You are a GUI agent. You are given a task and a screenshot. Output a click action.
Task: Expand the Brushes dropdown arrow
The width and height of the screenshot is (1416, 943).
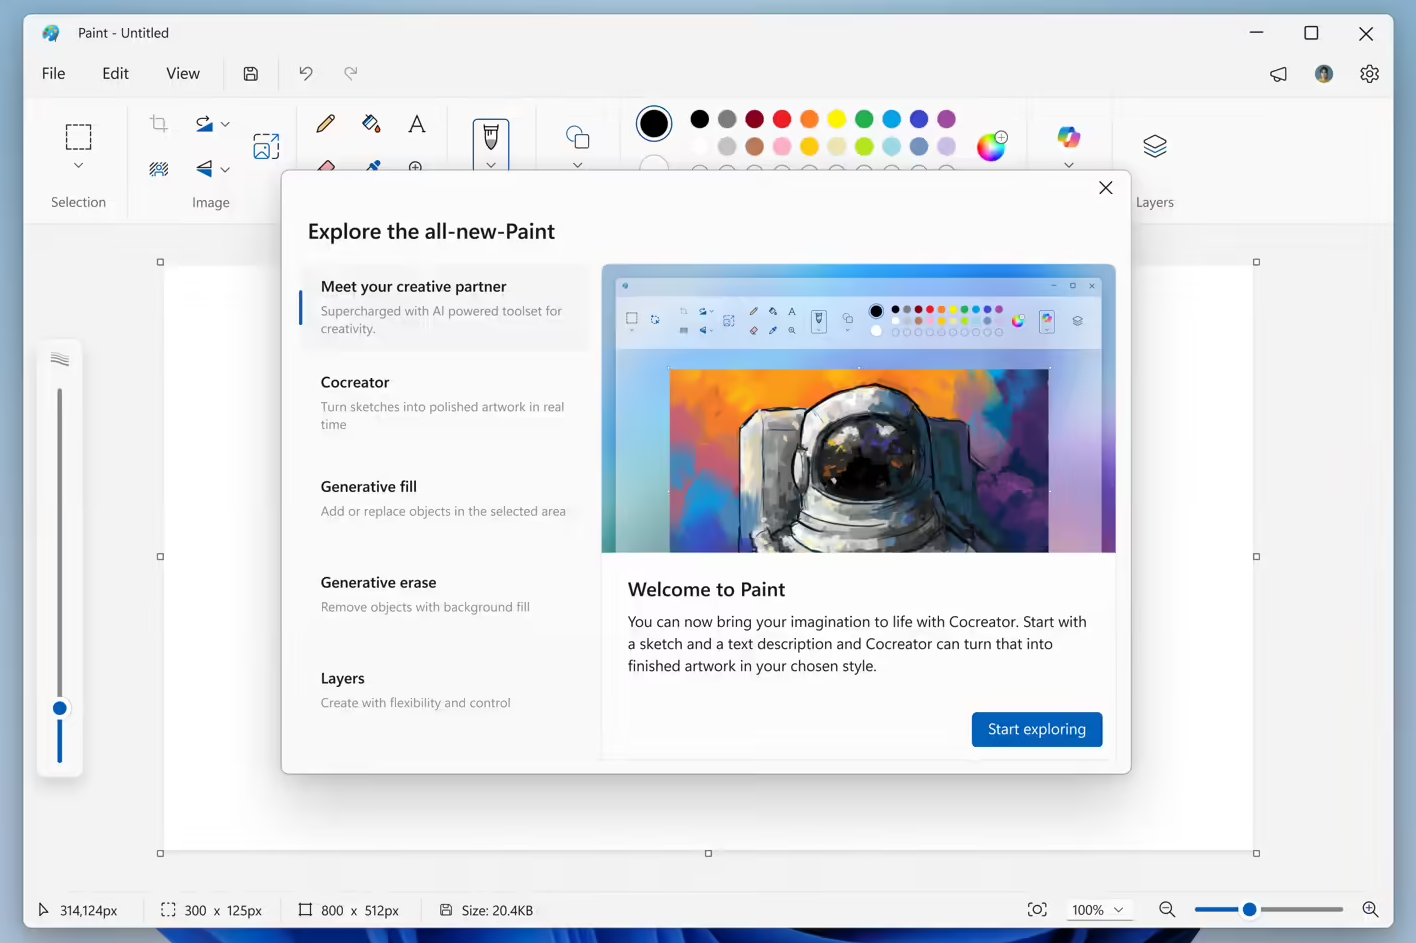pyautogui.click(x=491, y=165)
